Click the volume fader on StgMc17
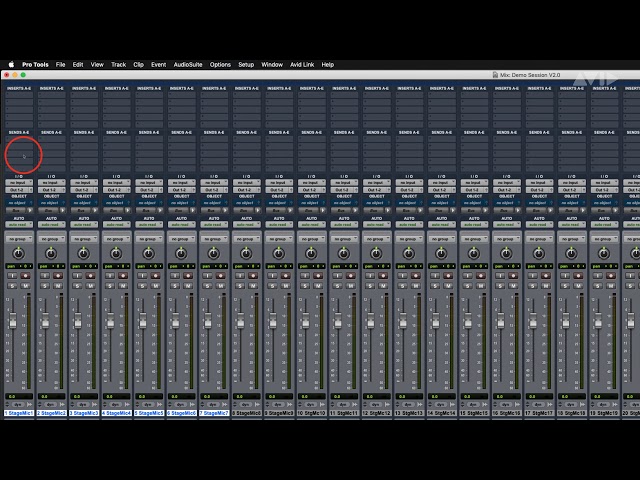The width and height of the screenshot is (640, 480). [x=533, y=320]
